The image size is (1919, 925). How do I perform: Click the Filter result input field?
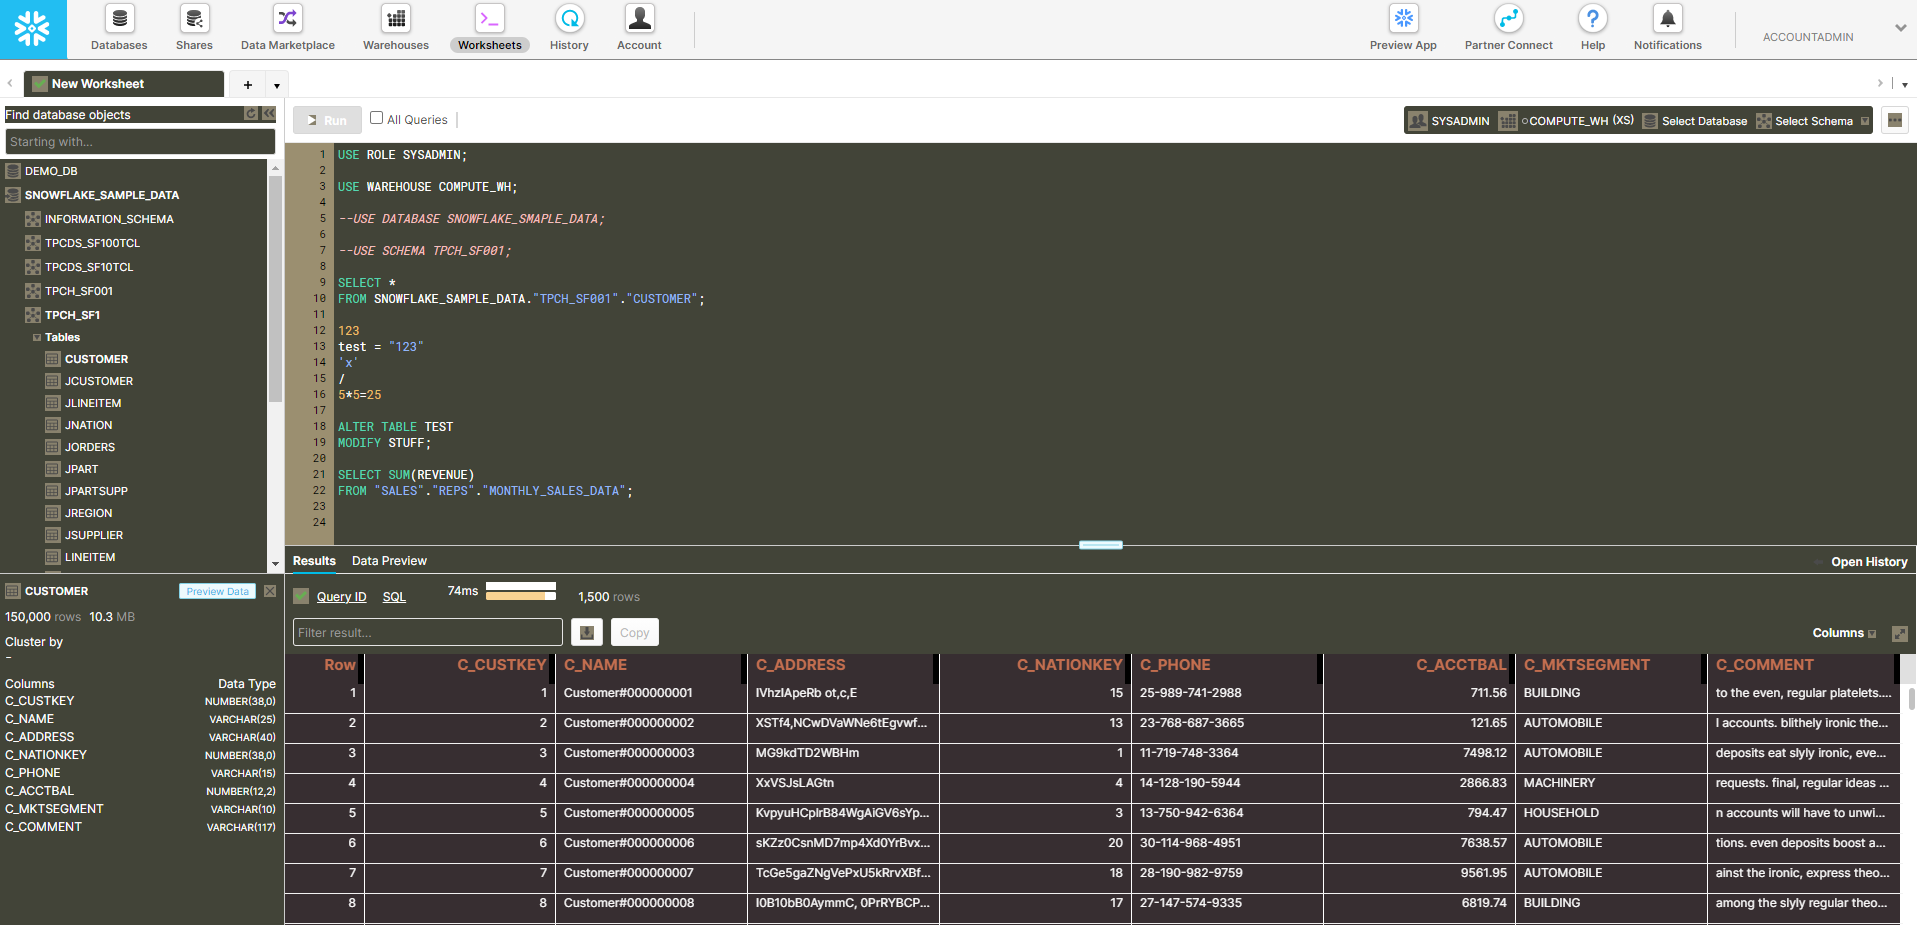click(428, 632)
